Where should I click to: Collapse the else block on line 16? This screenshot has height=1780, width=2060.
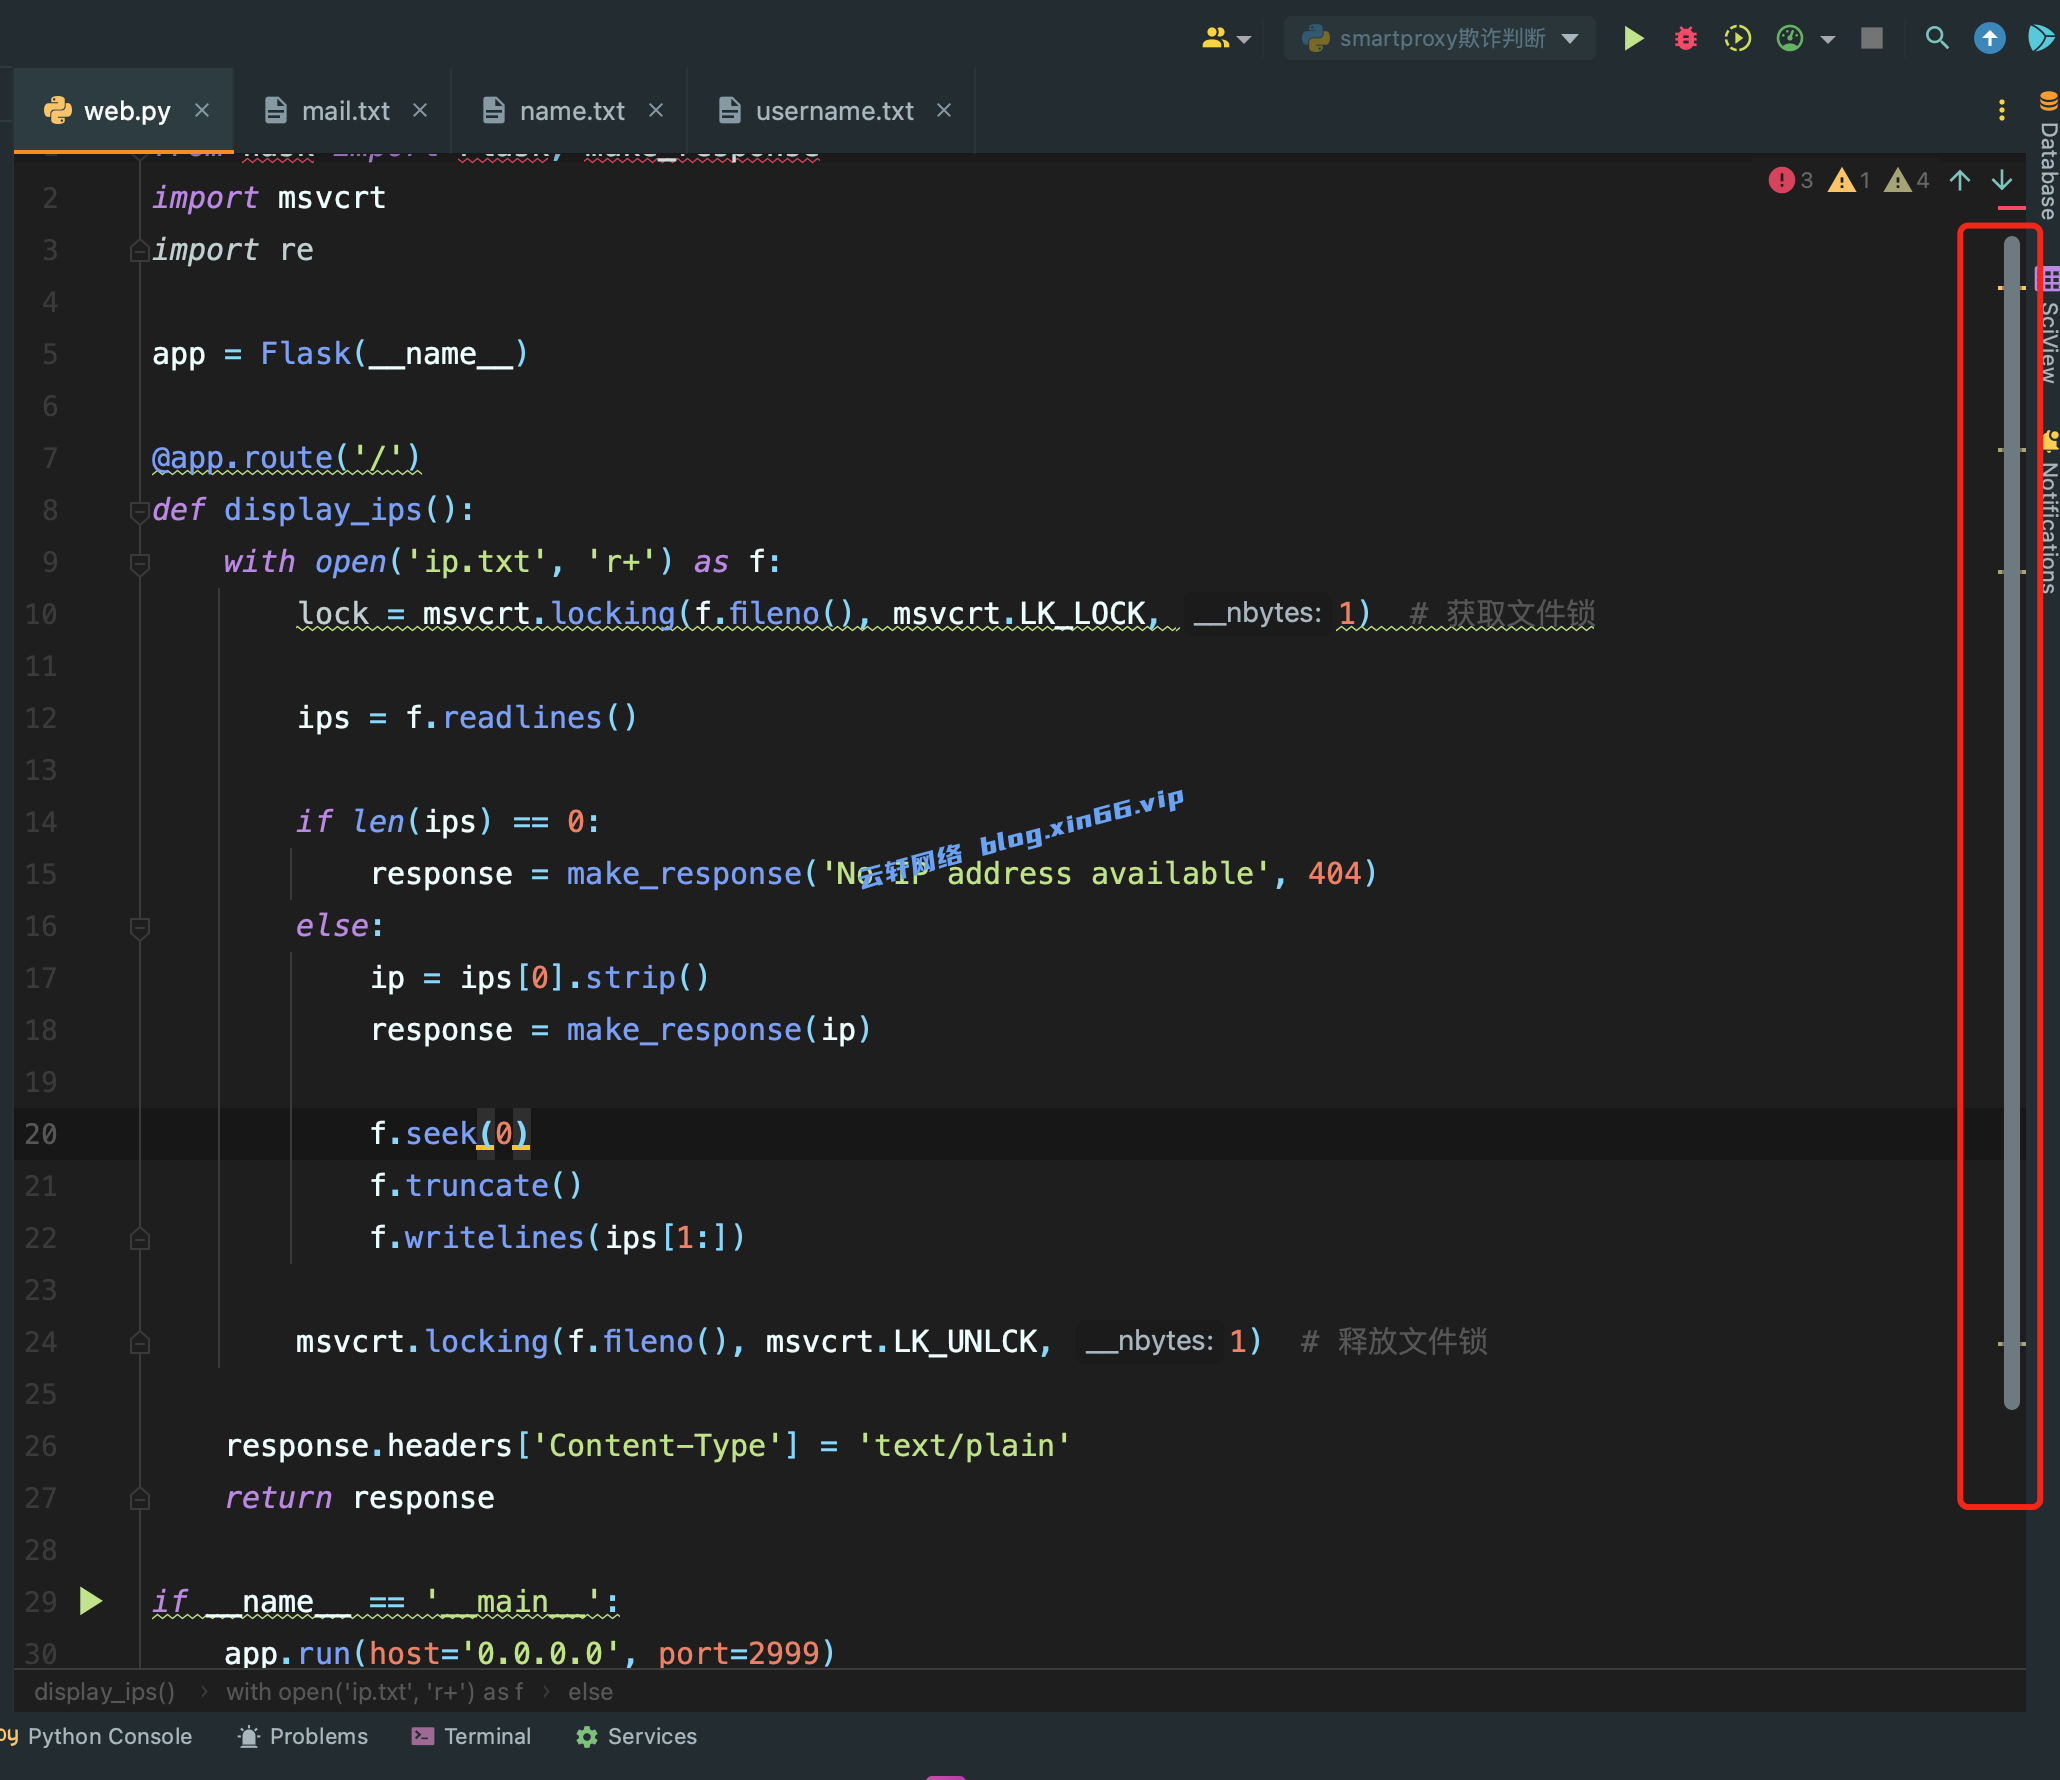click(139, 927)
